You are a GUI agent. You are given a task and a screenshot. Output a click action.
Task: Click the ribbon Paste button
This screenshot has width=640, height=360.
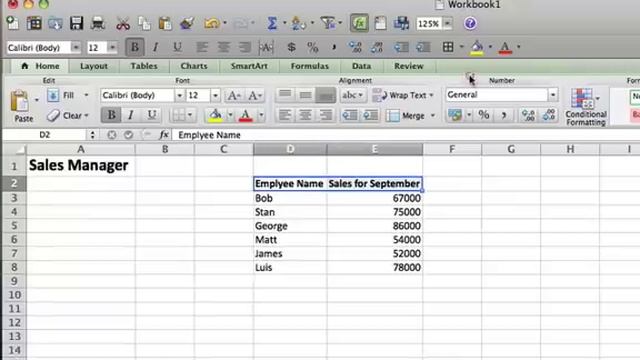click(x=23, y=106)
